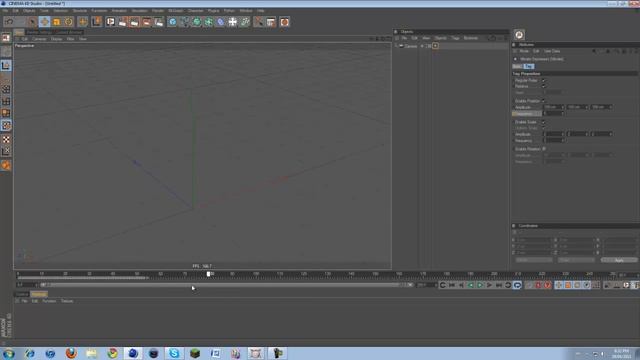This screenshot has height=360, width=640.
Task: Switch to the Basic tab in Attributes
Action: [x=518, y=66]
